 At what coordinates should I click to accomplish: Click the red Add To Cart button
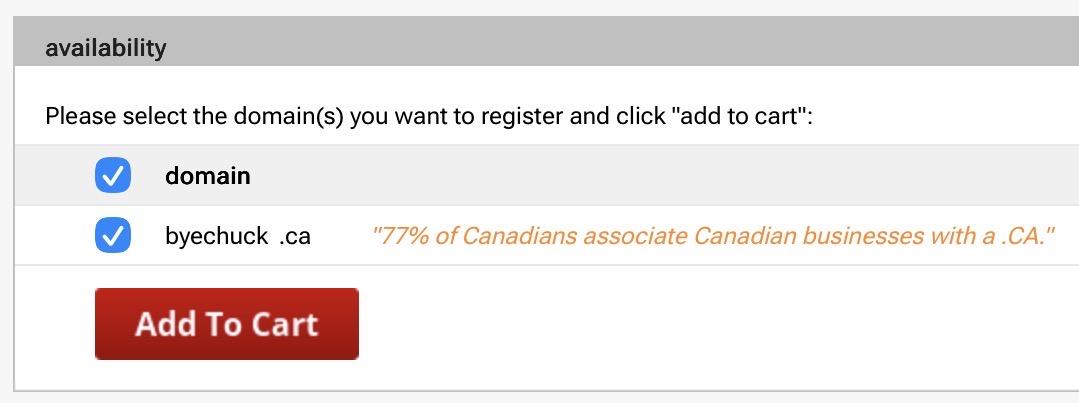pos(227,323)
